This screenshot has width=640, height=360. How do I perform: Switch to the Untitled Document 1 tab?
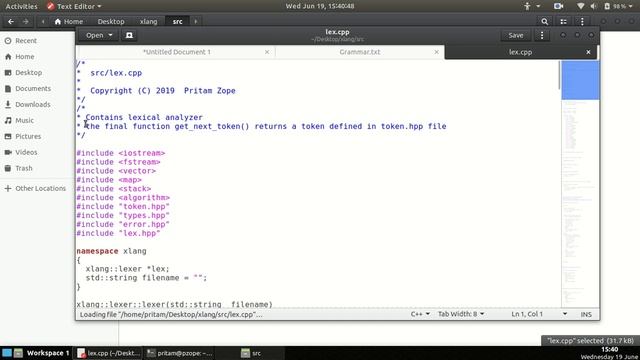pyautogui.click(x=176, y=52)
